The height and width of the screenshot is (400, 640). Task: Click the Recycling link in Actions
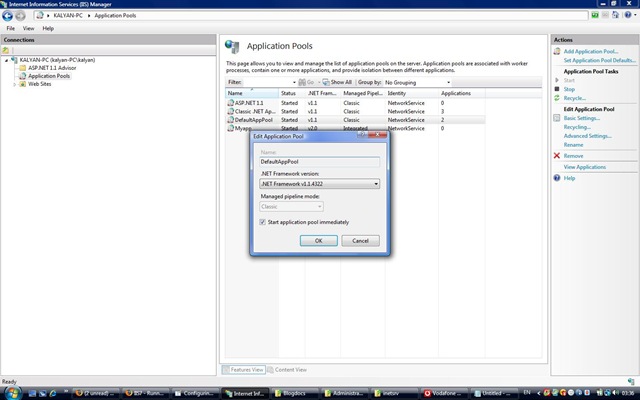point(577,127)
